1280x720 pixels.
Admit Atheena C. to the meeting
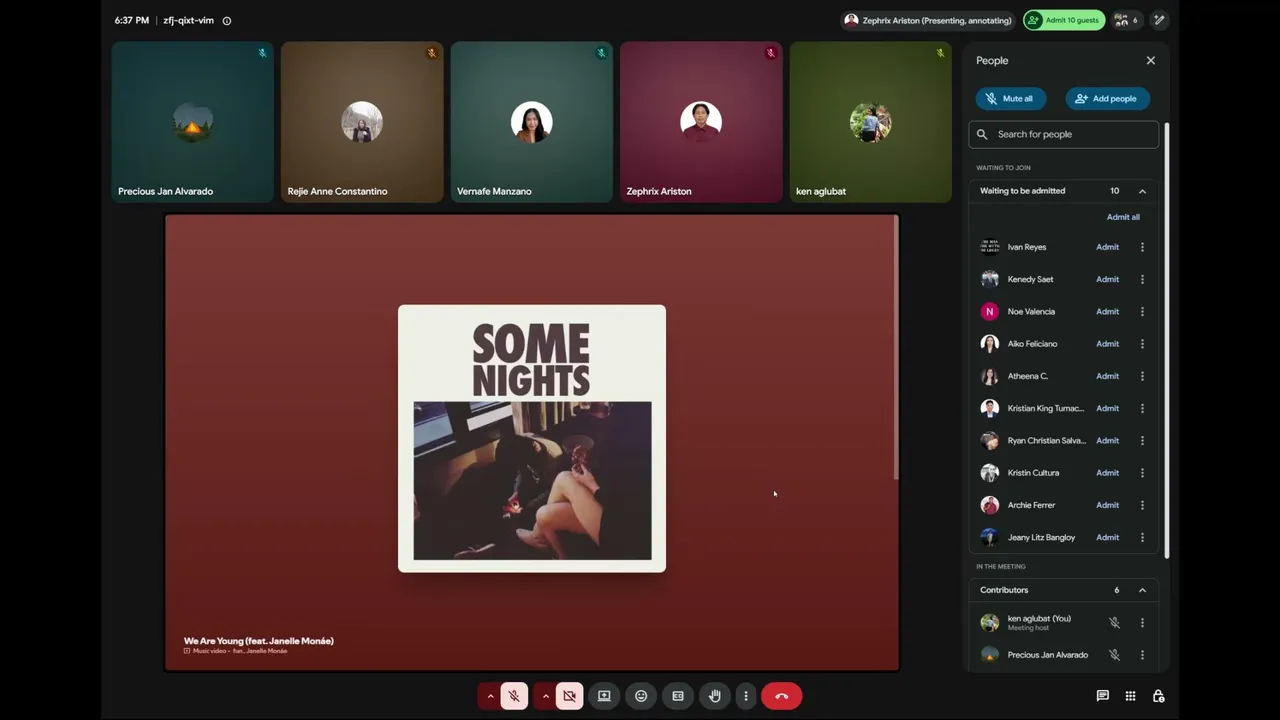(1107, 376)
